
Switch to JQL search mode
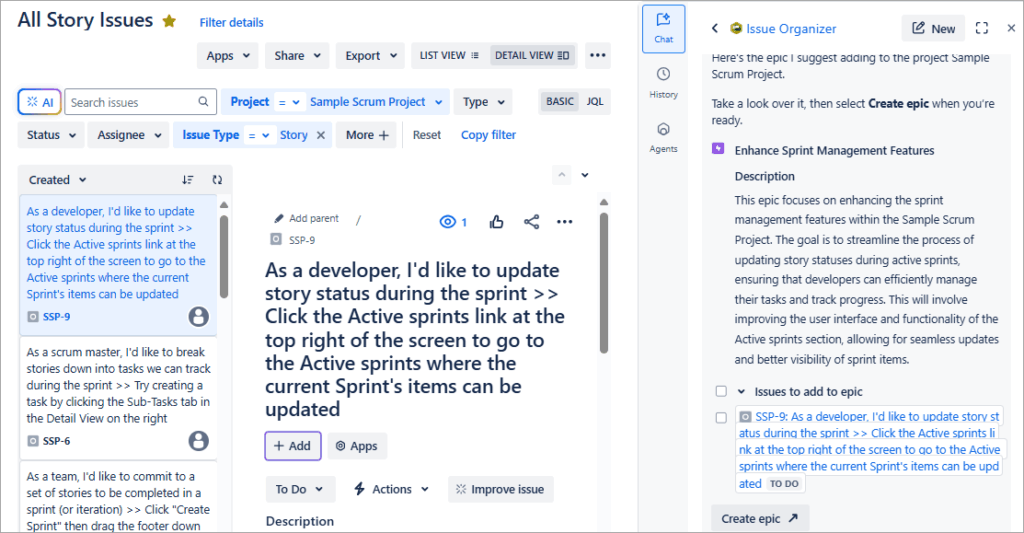coord(594,102)
